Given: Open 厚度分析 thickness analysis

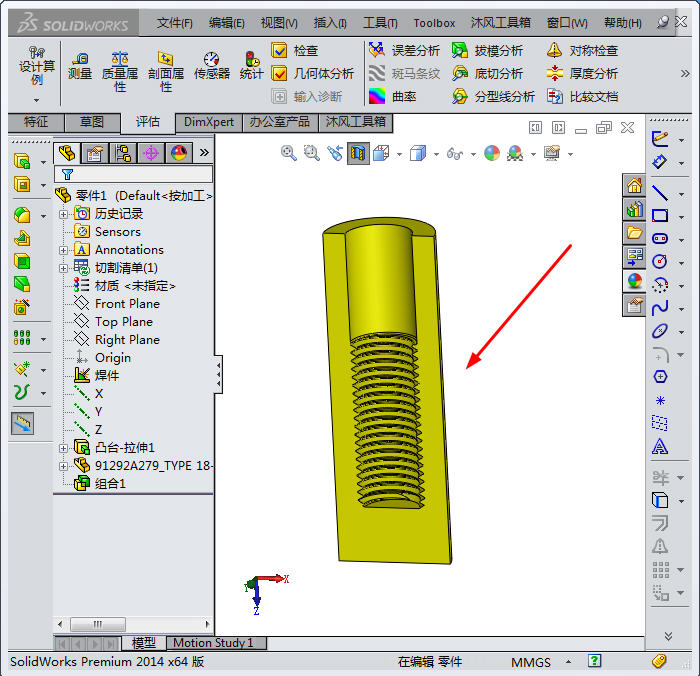Looking at the screenshot, I should pyautogui.click(x=582, y=73).
